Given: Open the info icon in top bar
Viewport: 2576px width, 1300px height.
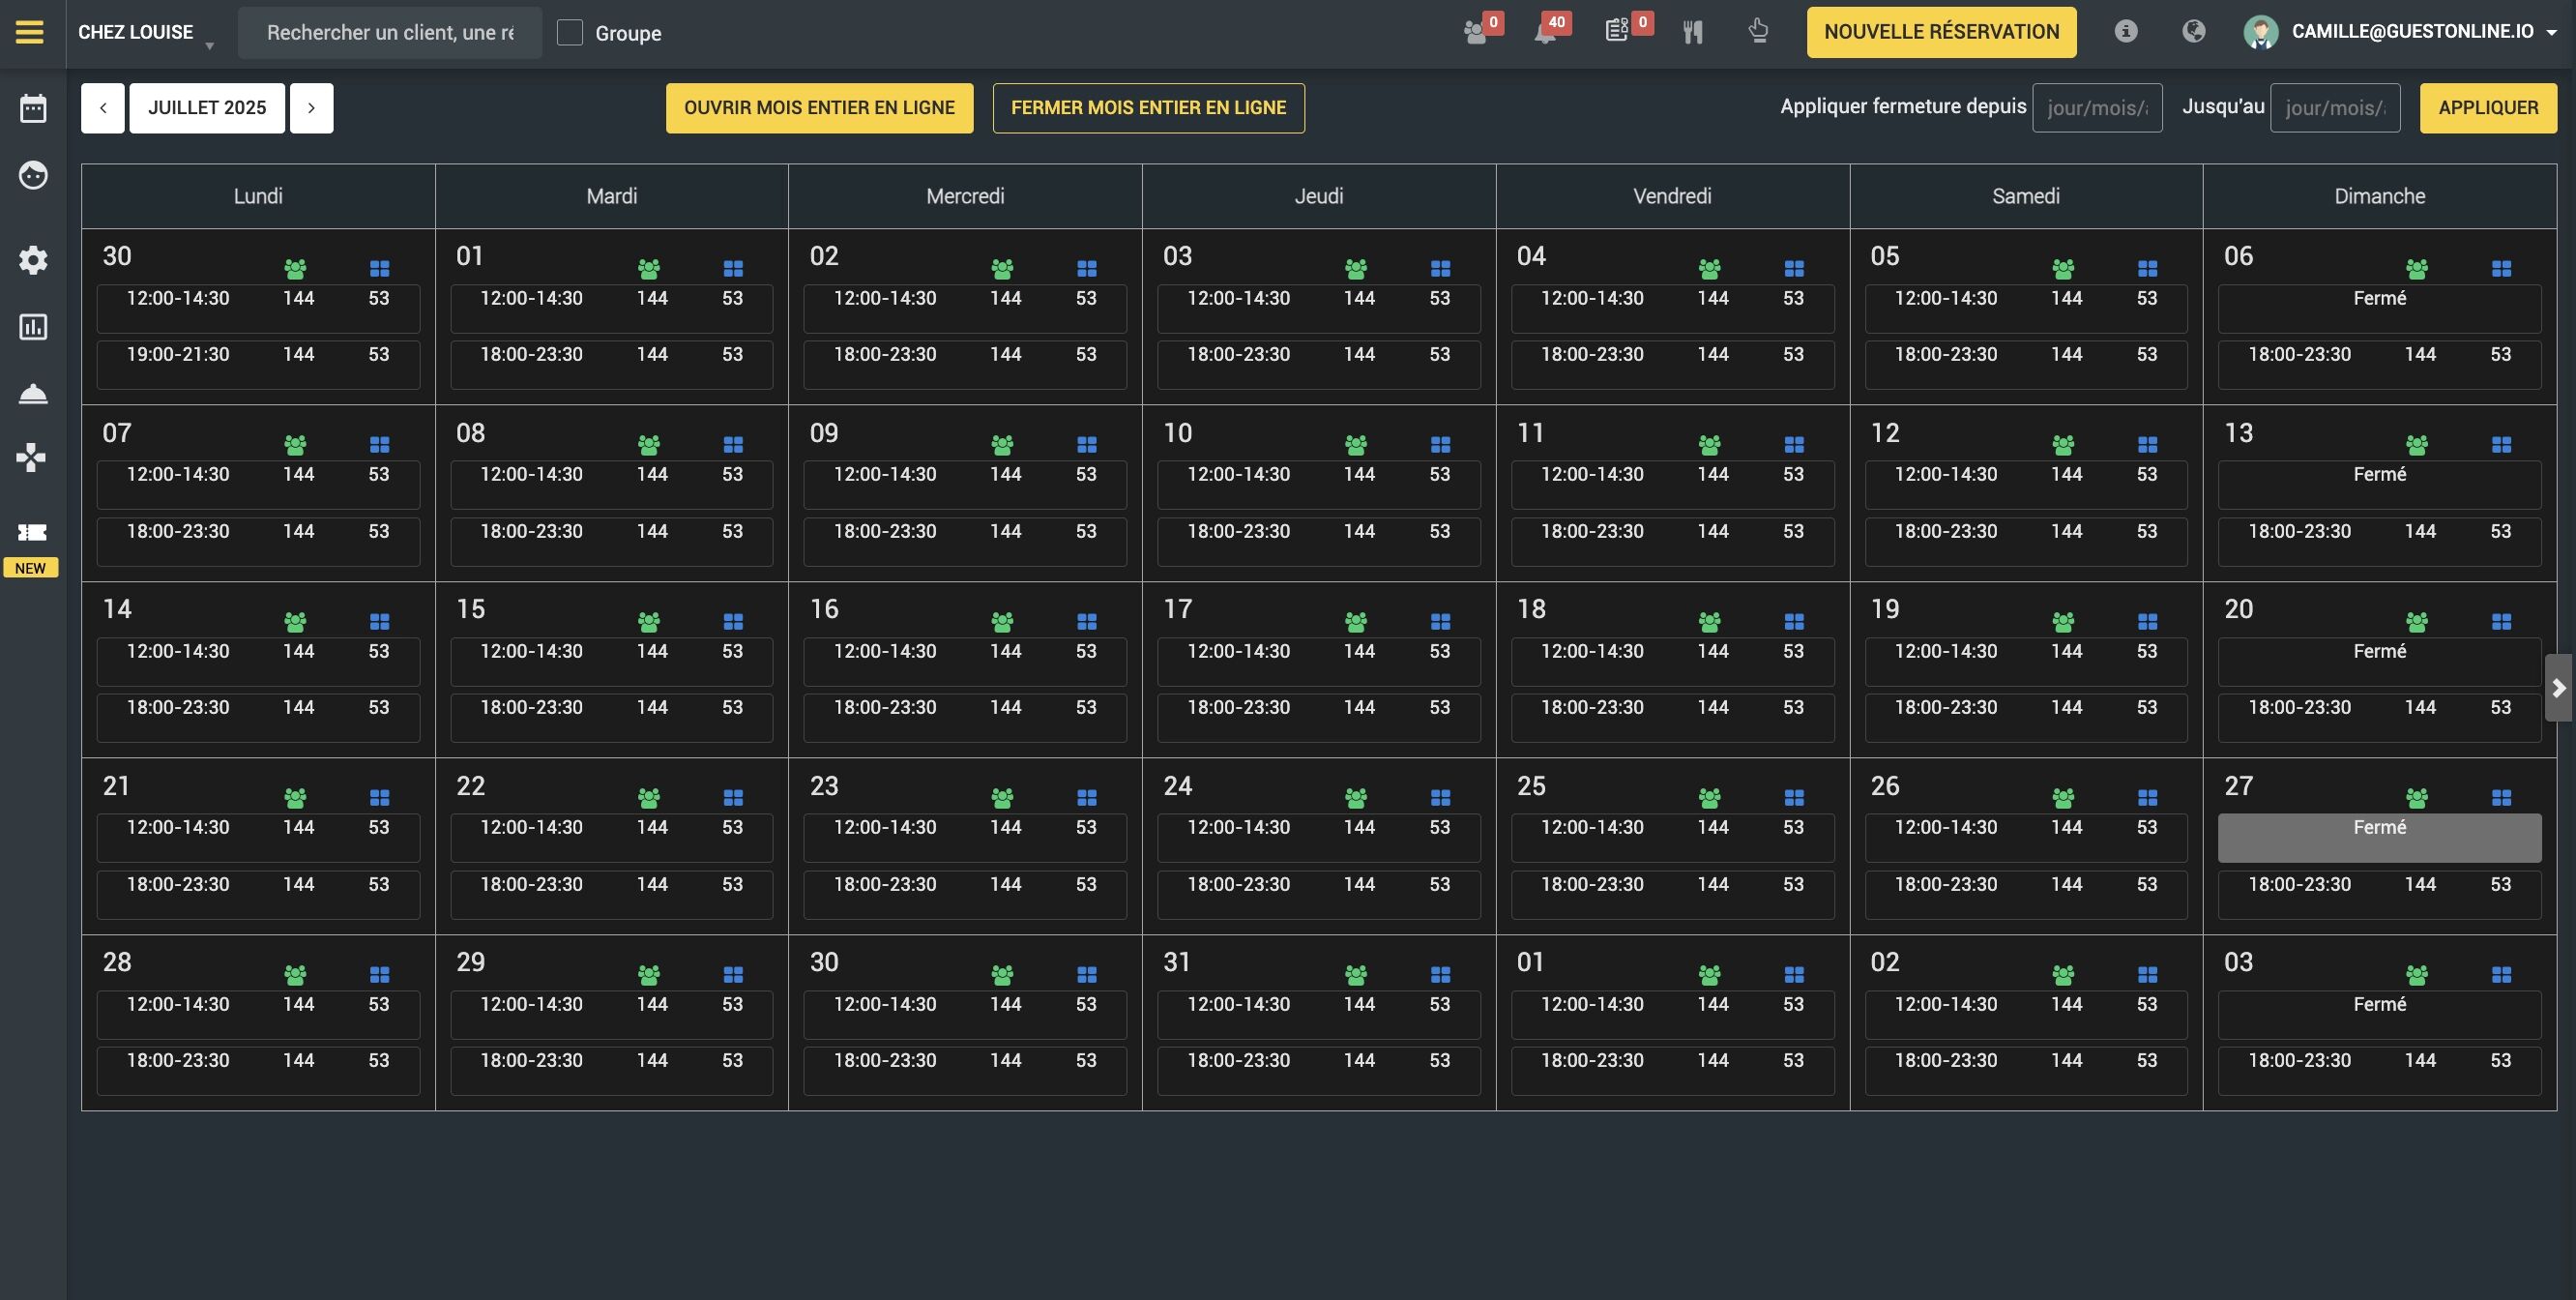Looking at the screenshot, I should 2125,32.
